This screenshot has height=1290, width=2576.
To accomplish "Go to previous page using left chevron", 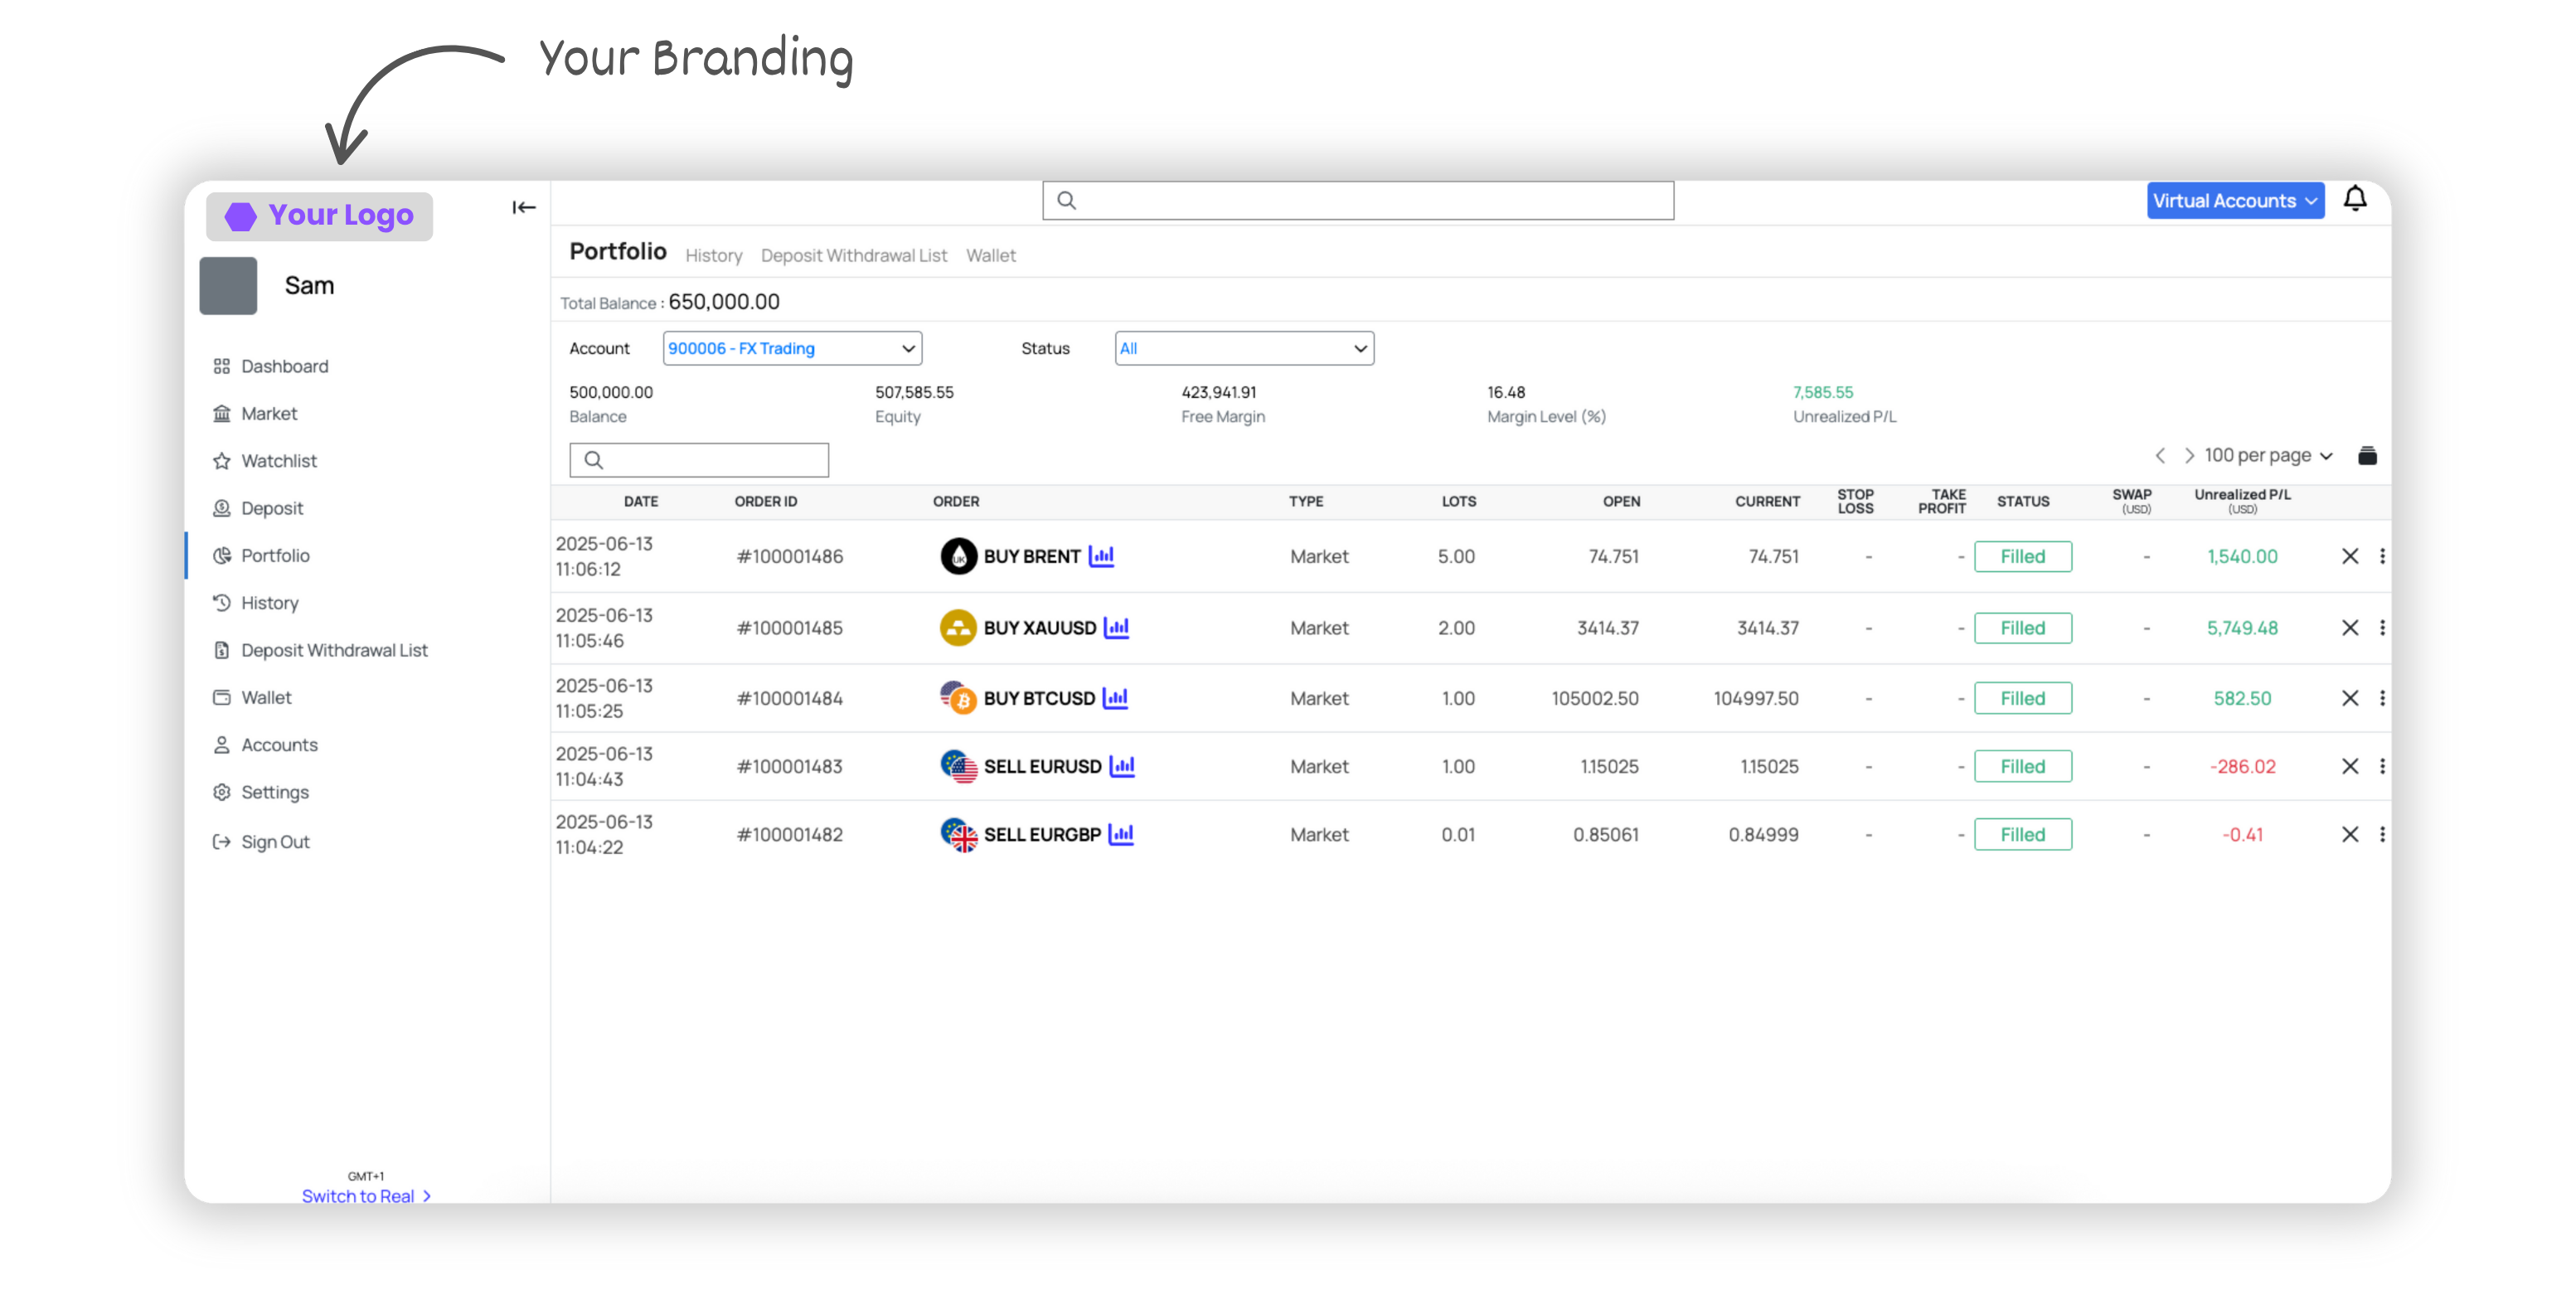I will 2159,456.
